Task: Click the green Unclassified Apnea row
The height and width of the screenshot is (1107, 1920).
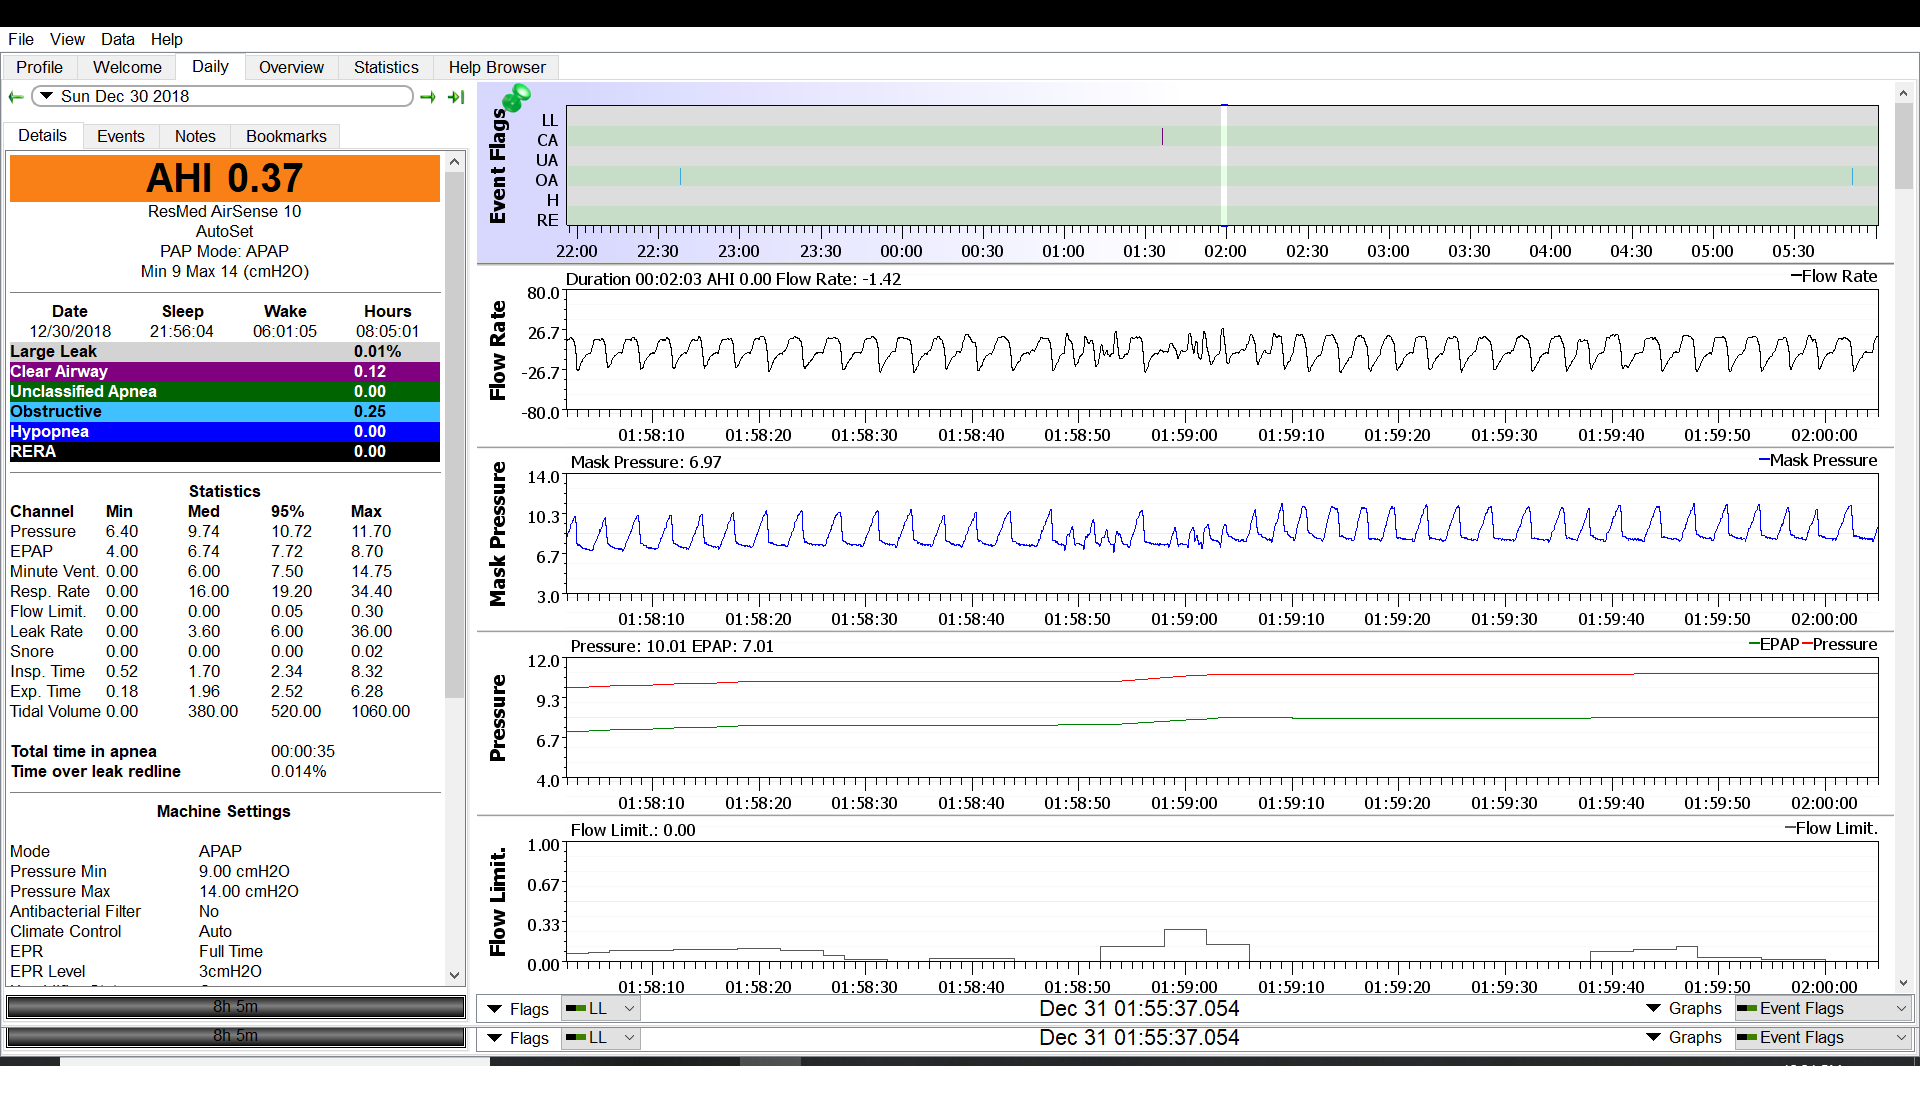Action: pos(225,391)
